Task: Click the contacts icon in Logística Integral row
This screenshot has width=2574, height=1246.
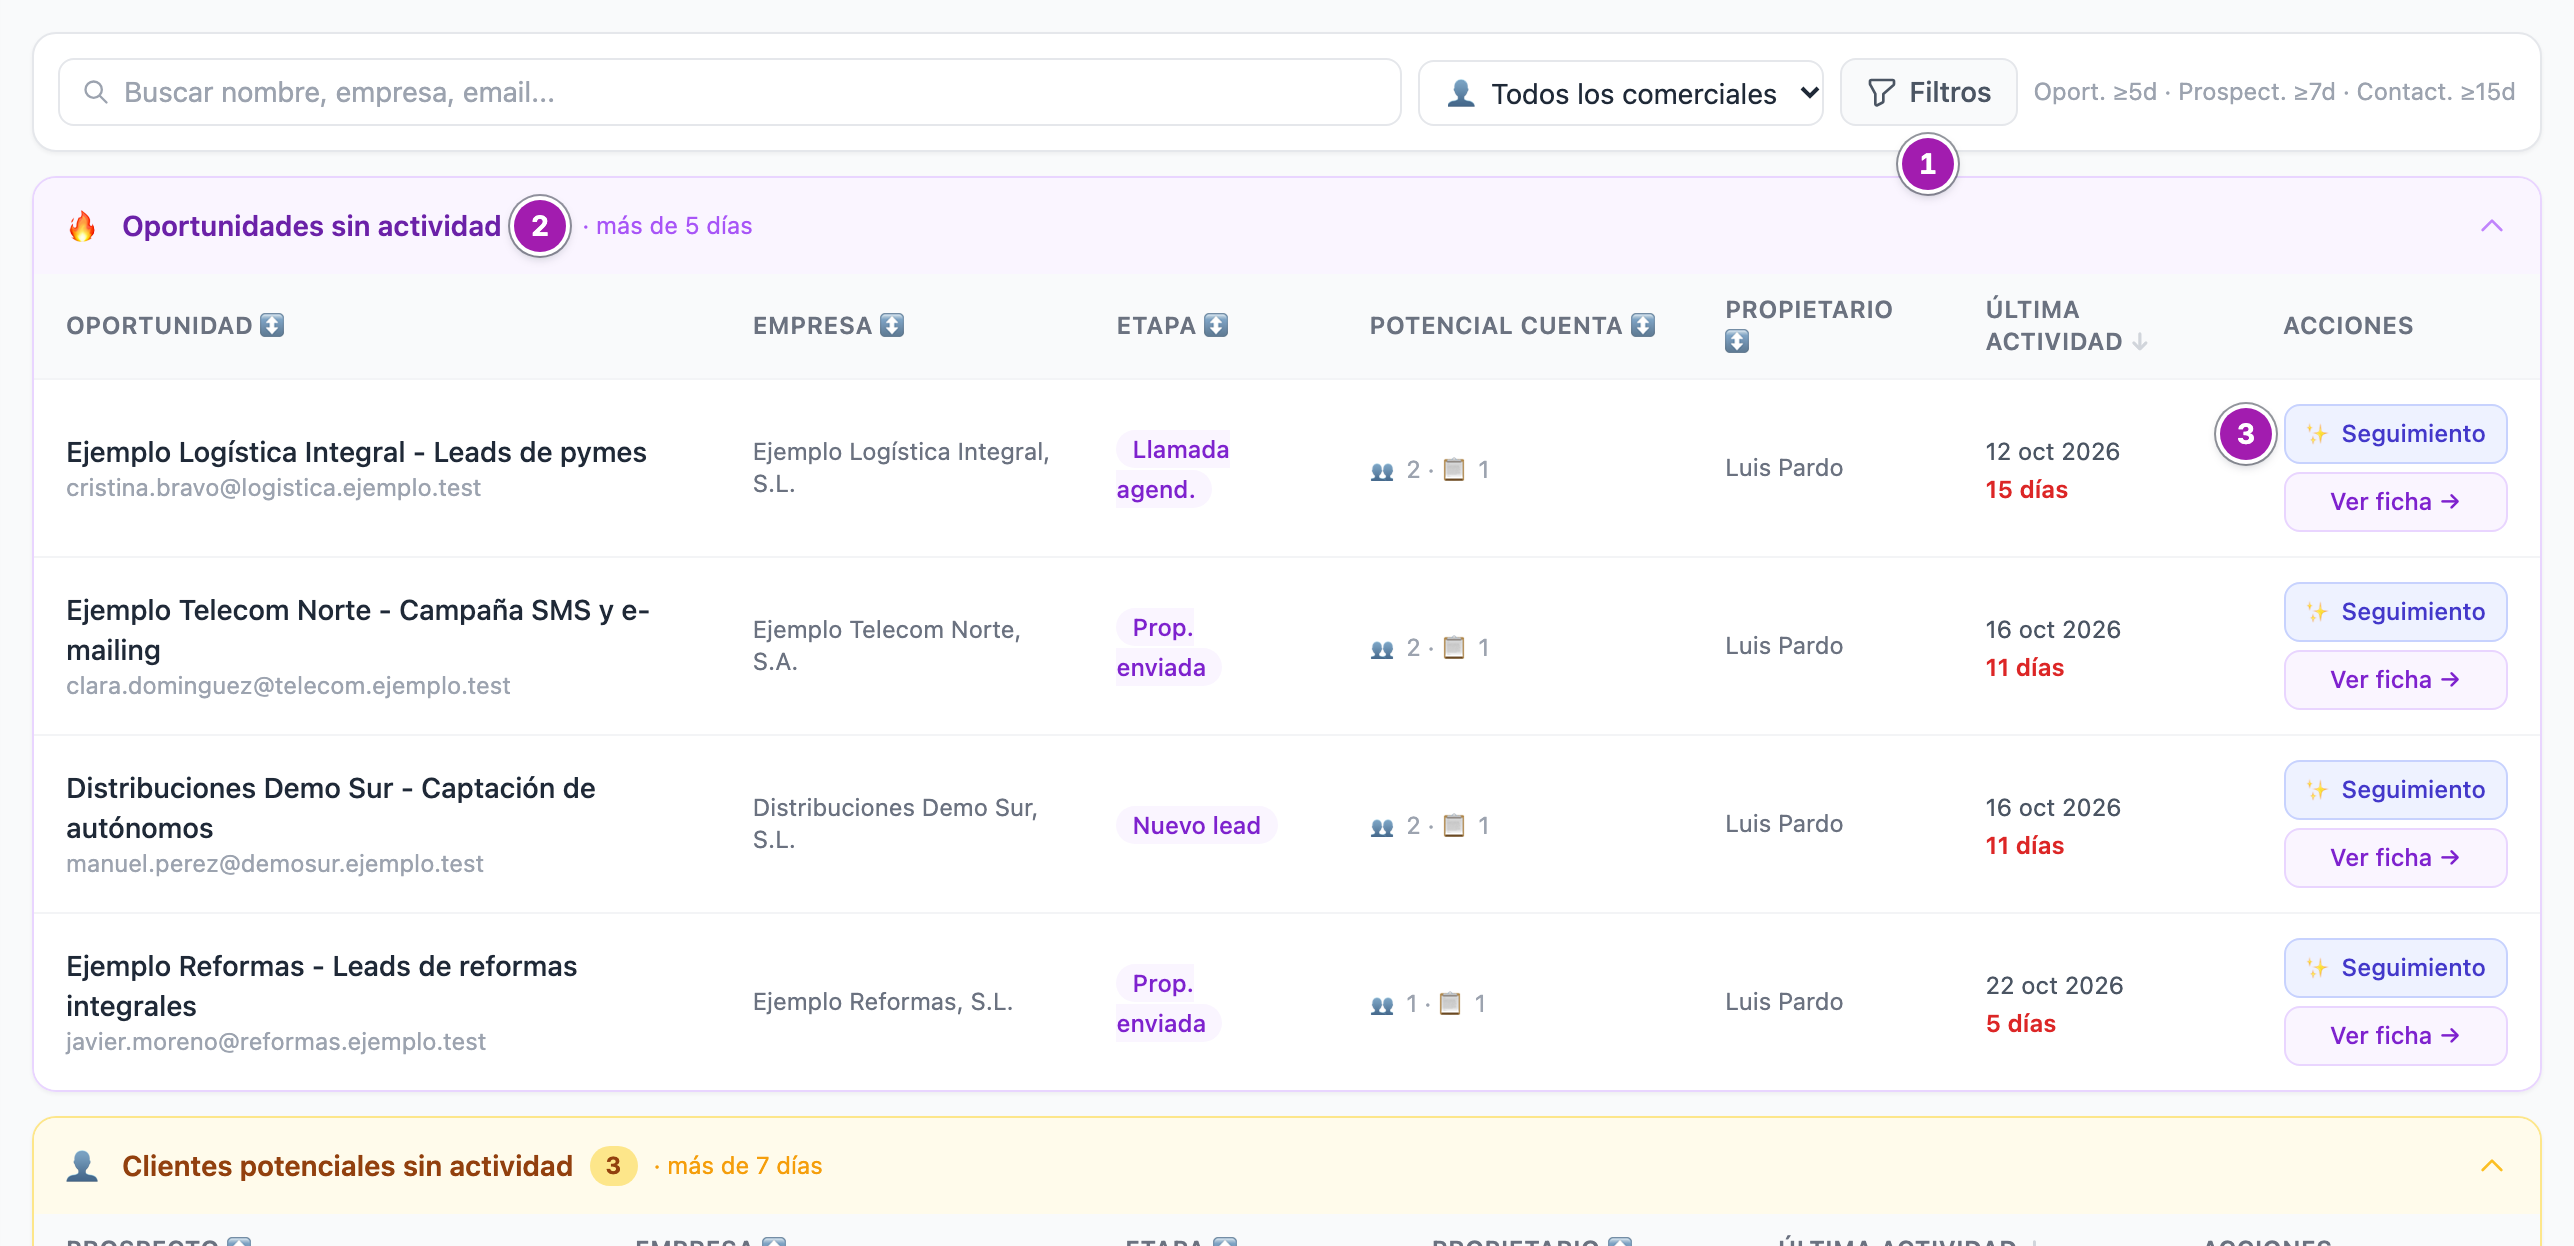Action: click(1382, 470)
